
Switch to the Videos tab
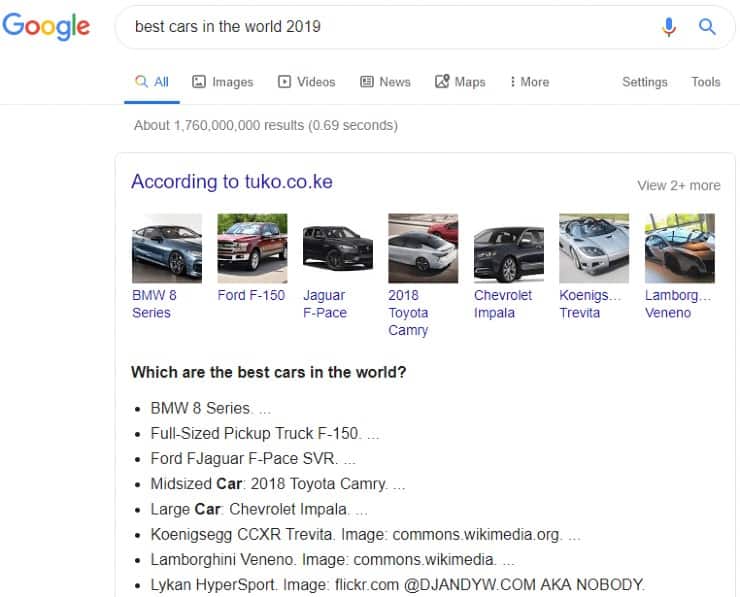(307, 82)
